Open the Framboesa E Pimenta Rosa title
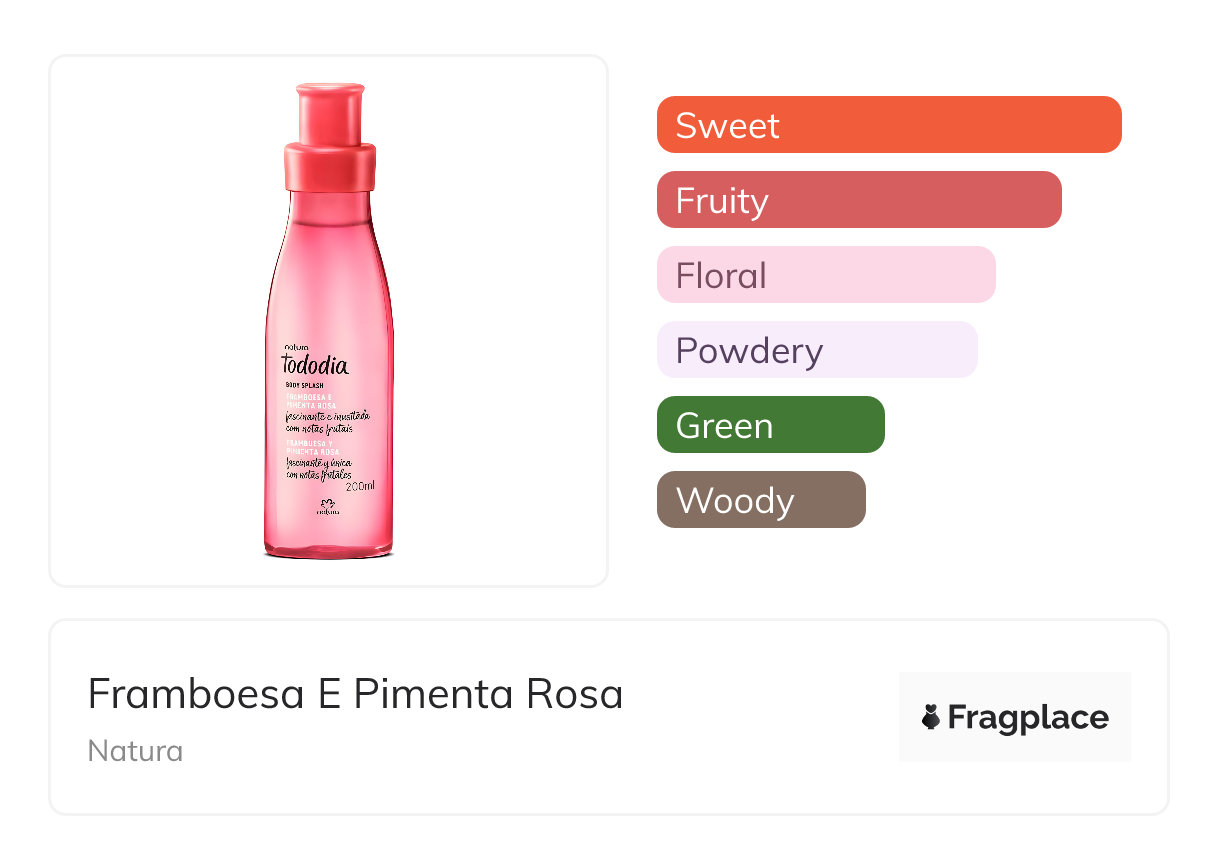Image resolution: width=1218 pixels, height=864 pixels. coord(355,693)
